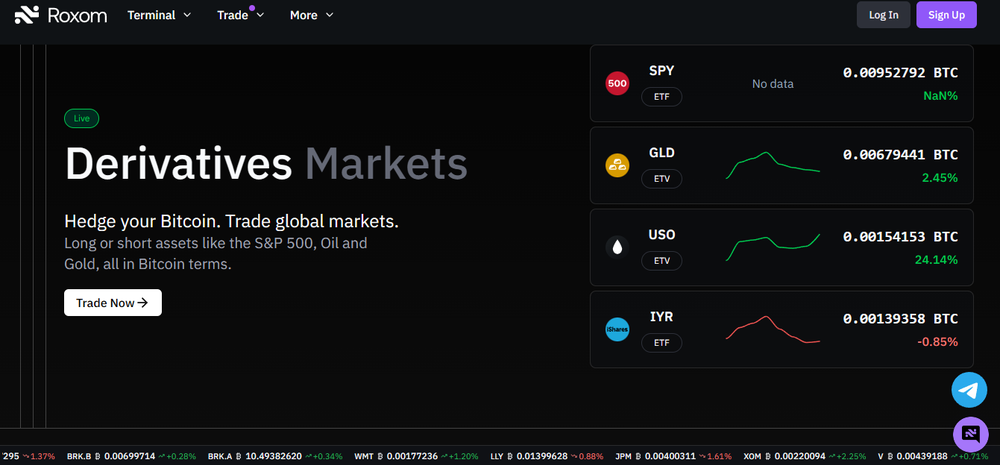Click ticker price 10.49382620 for BRK.A
Viewport: 1000px width, 465px height.
(272, 456)
